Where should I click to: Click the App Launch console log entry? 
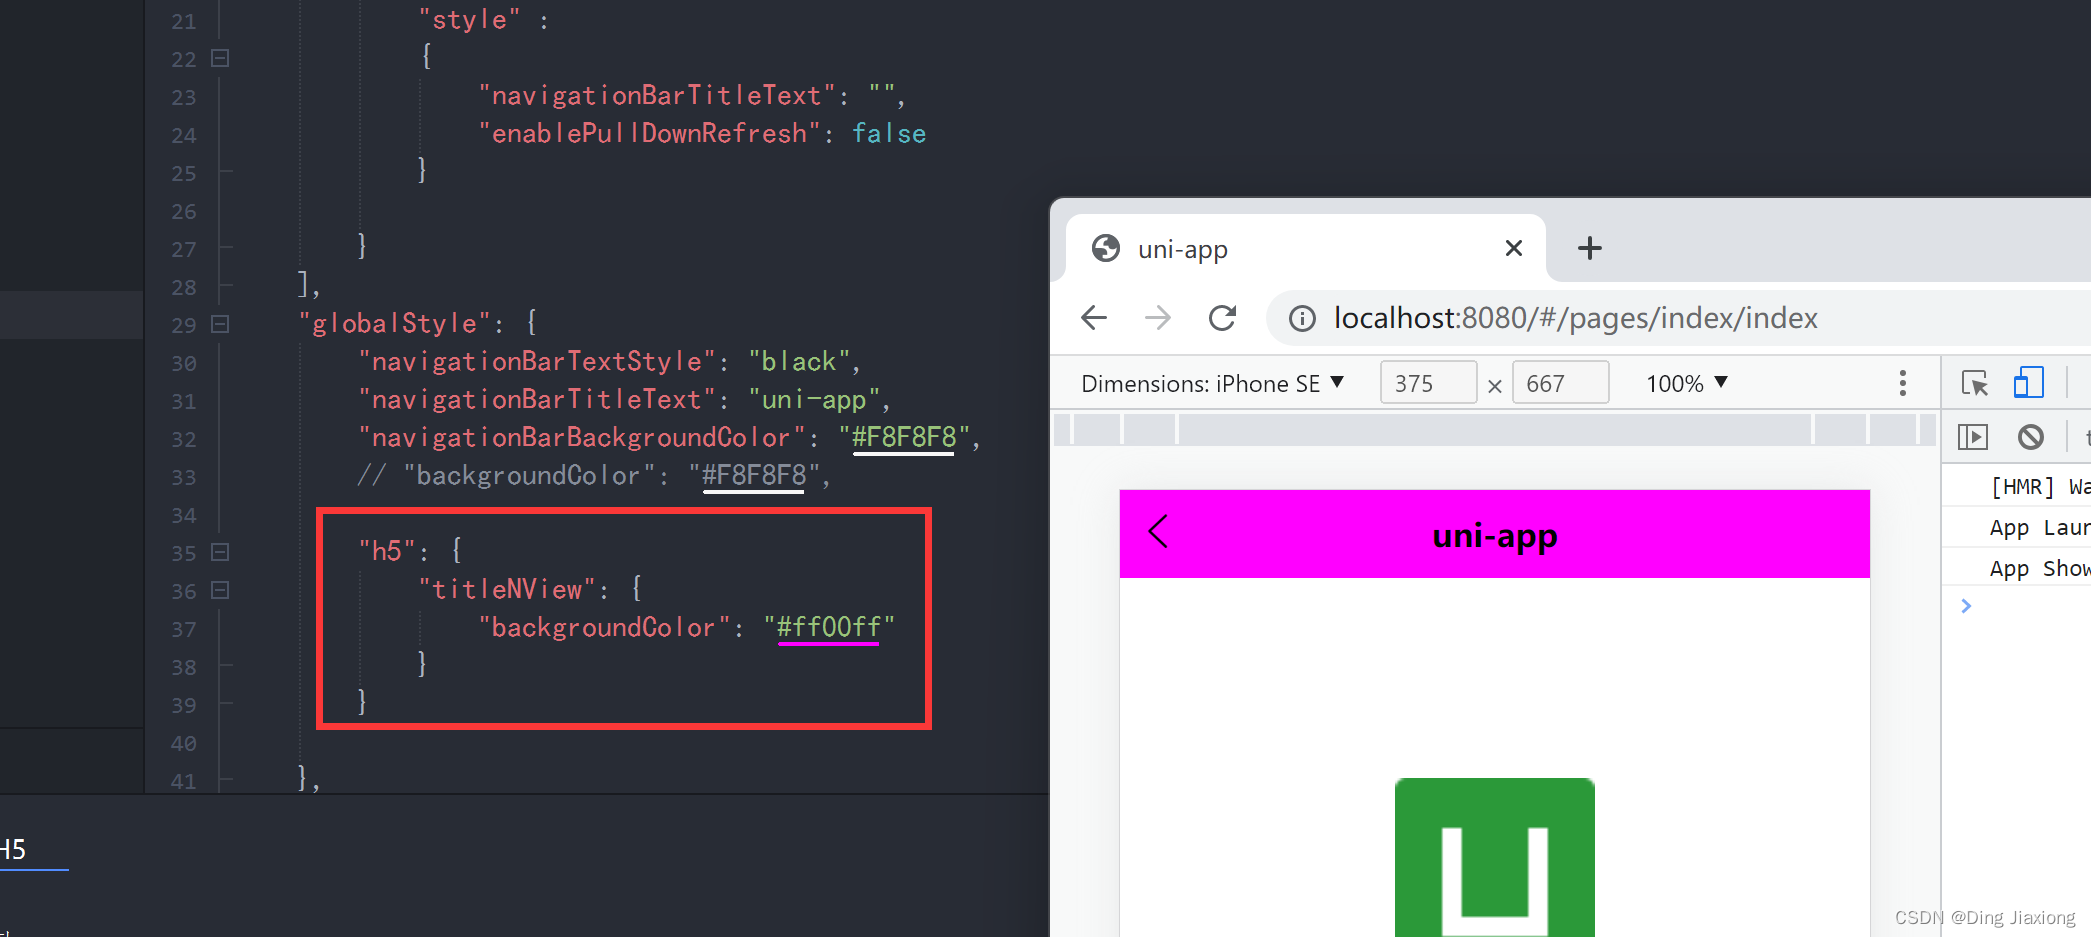click(x=2040, y=528)
